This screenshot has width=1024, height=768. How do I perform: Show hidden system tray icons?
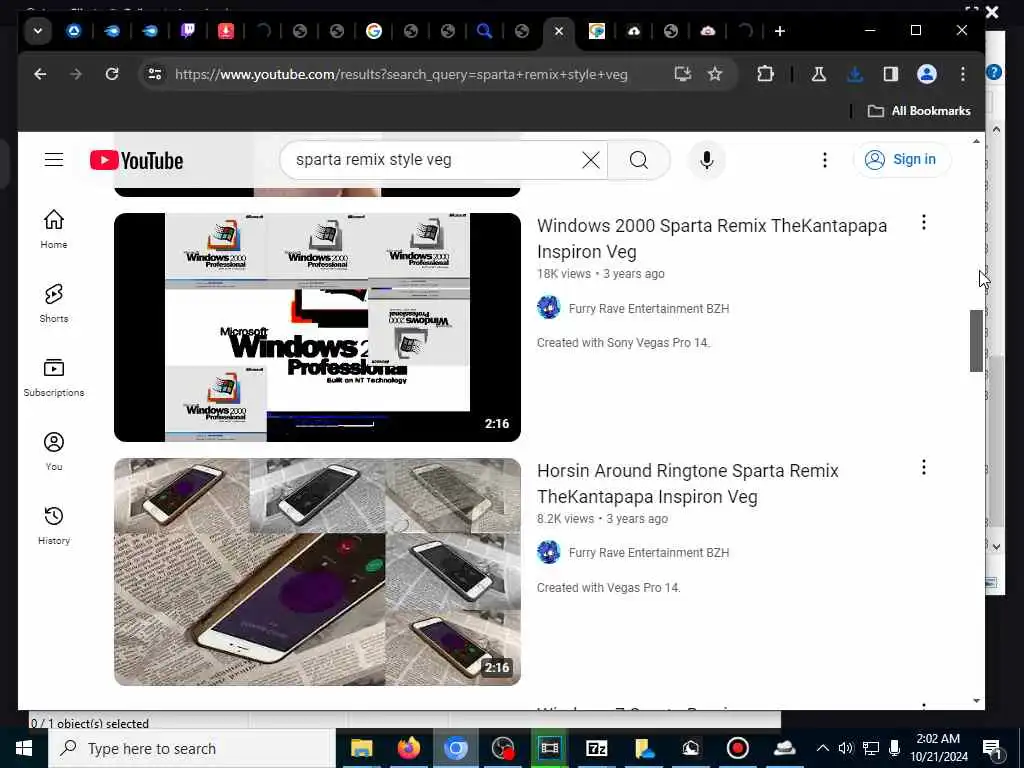[x=823, y=748]
